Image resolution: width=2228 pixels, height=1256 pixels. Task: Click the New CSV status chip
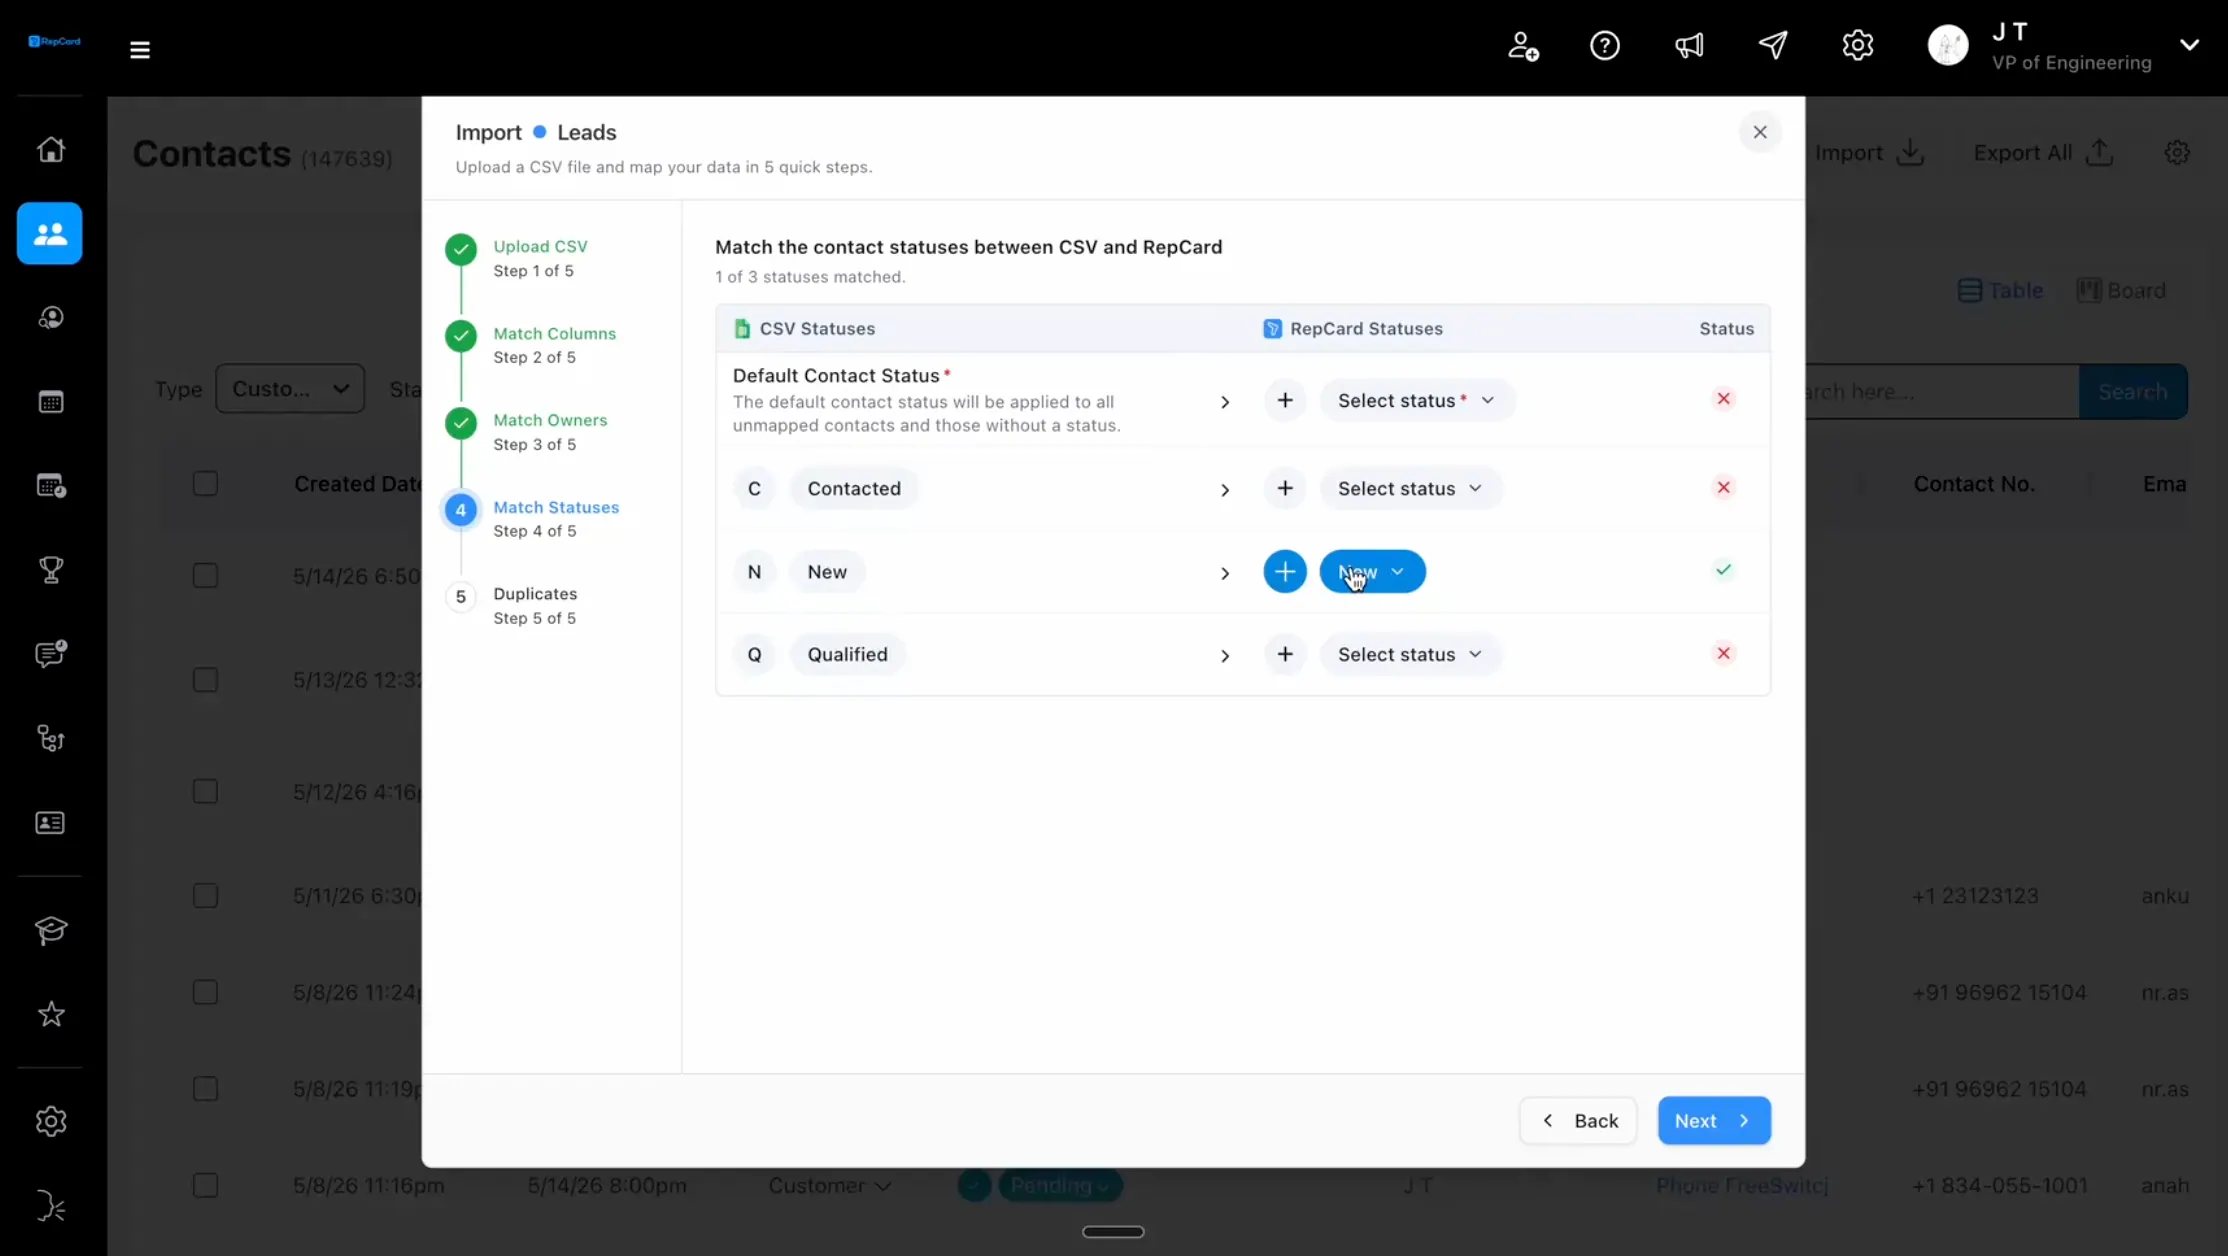(827, 572)
